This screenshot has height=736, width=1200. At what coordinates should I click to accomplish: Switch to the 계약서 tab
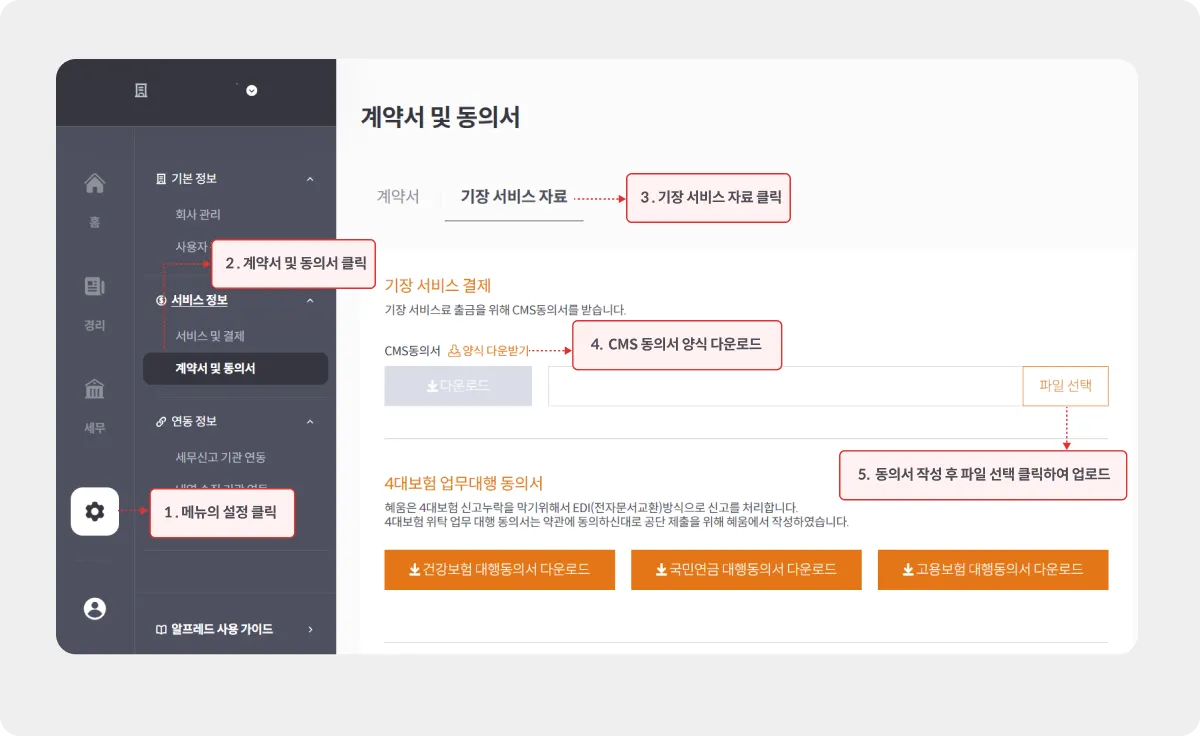[398, 196]
